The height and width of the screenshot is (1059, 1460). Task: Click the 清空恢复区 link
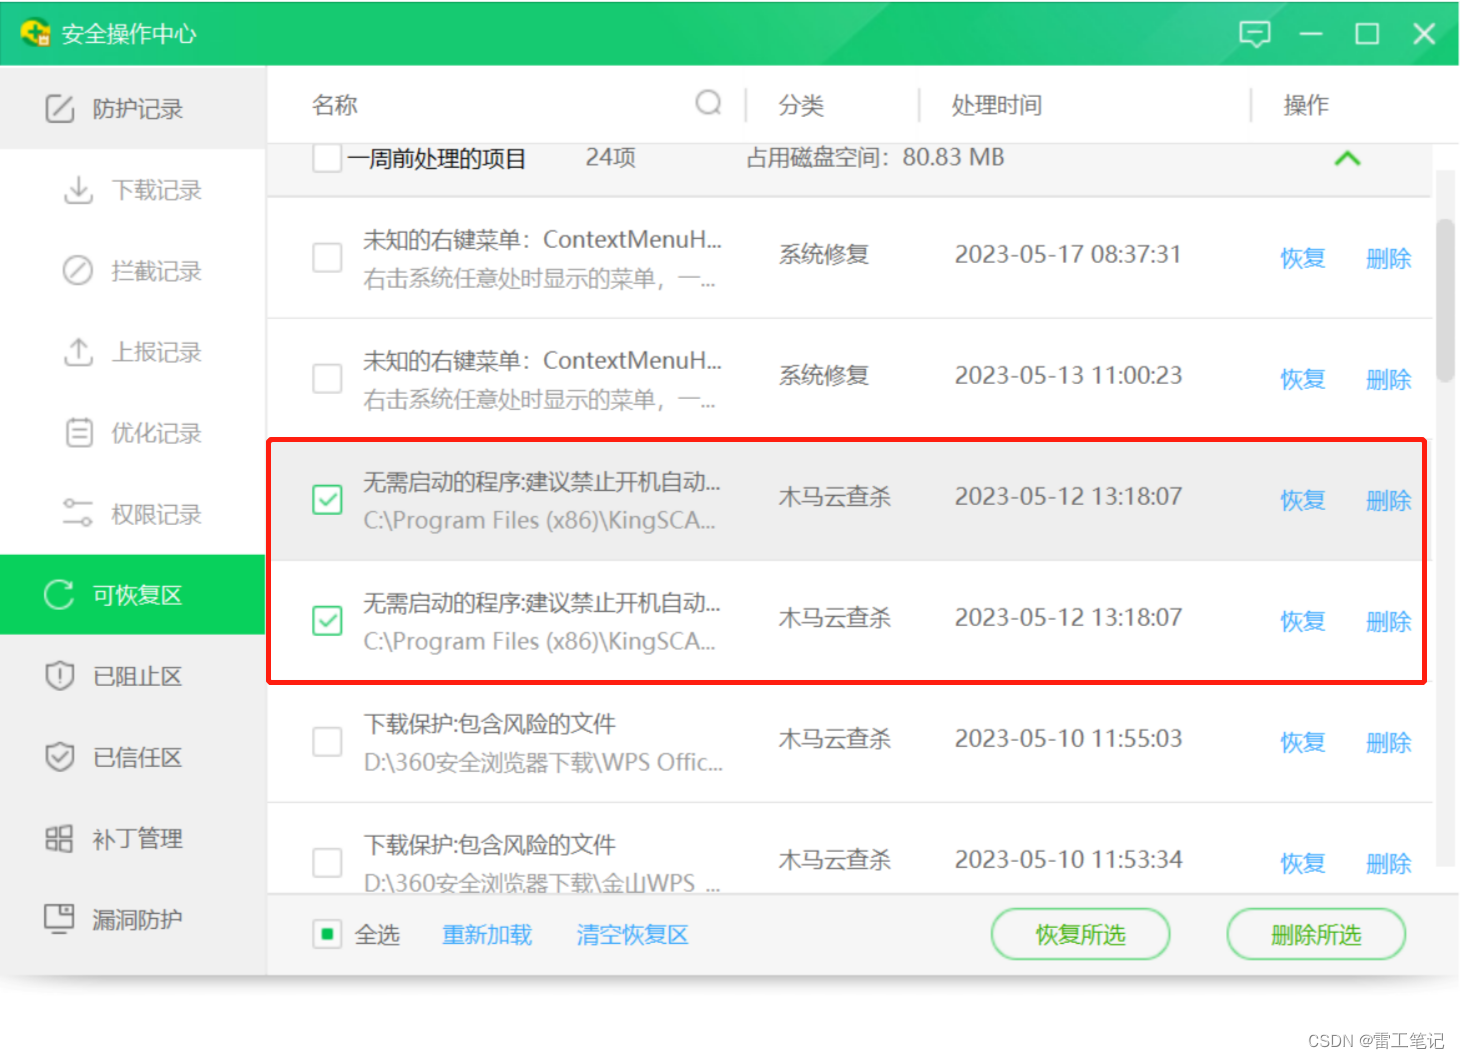pos(632,934)
